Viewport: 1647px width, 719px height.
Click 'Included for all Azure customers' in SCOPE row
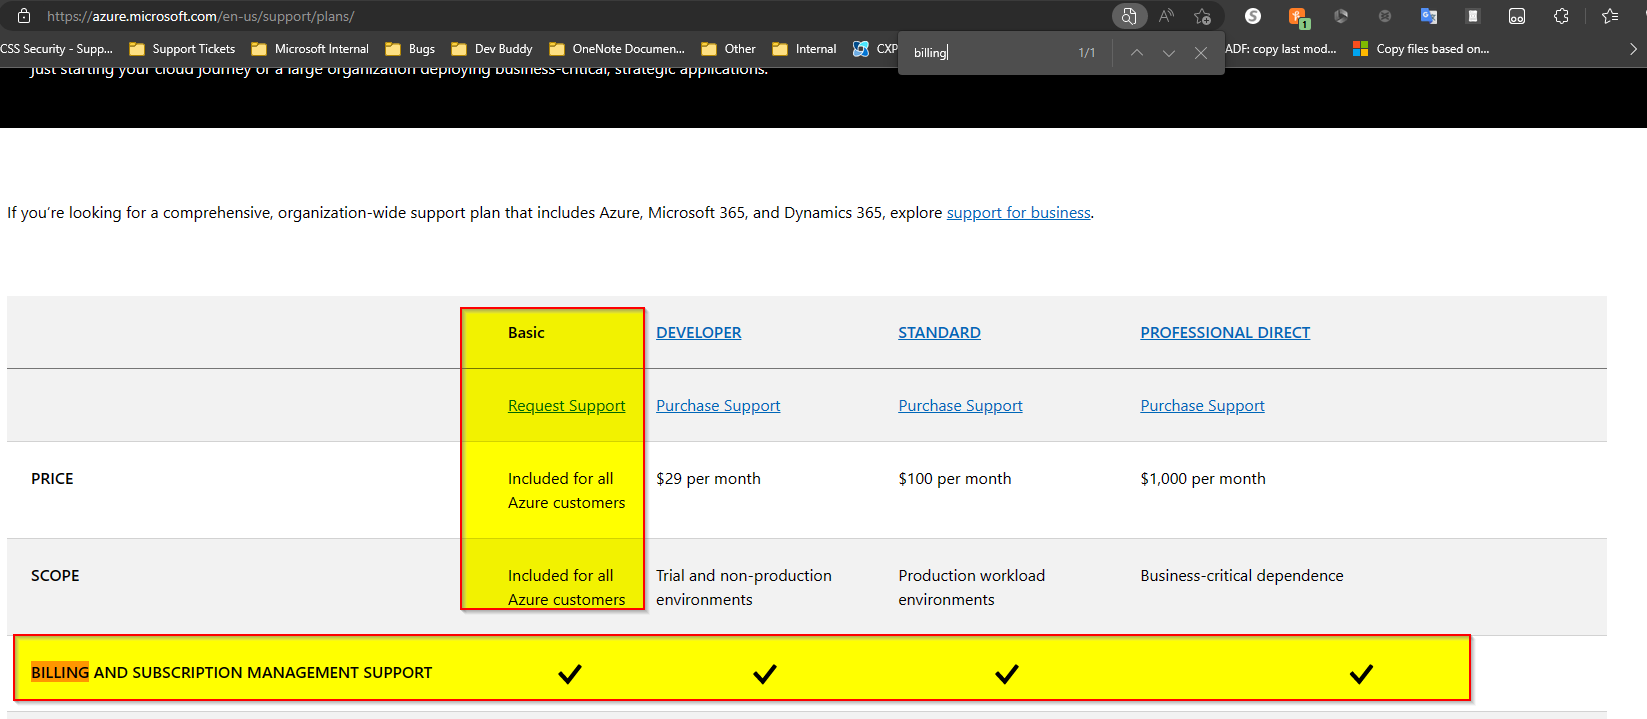[x=566, y=587]
